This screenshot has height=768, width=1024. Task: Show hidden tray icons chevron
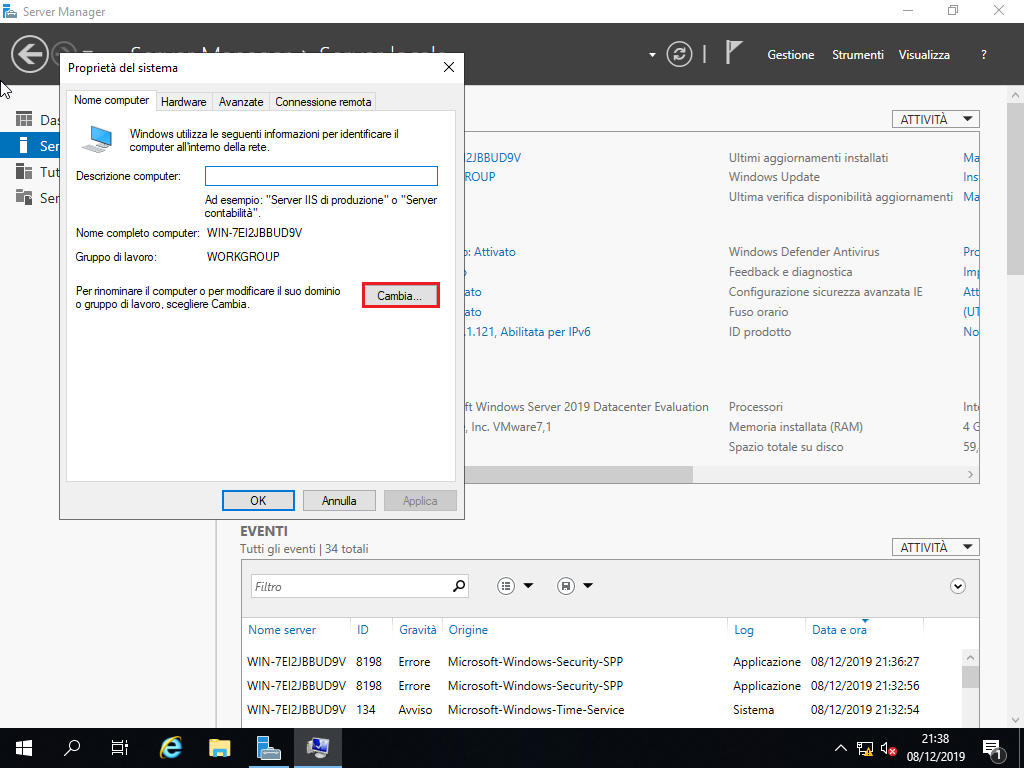click(841, 748)
